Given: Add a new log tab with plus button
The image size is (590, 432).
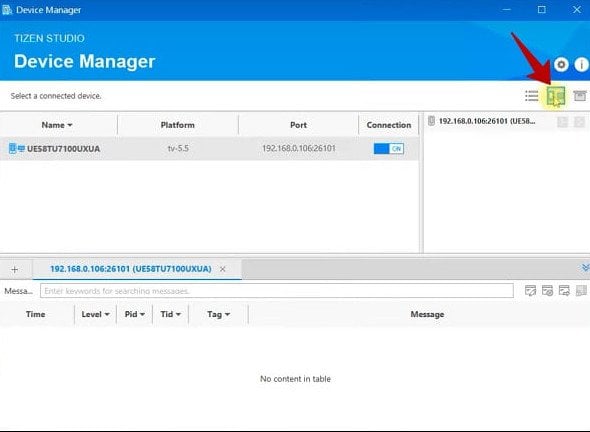Looking at the screenshot, I should pyautogui.click(x=15, y=269).
